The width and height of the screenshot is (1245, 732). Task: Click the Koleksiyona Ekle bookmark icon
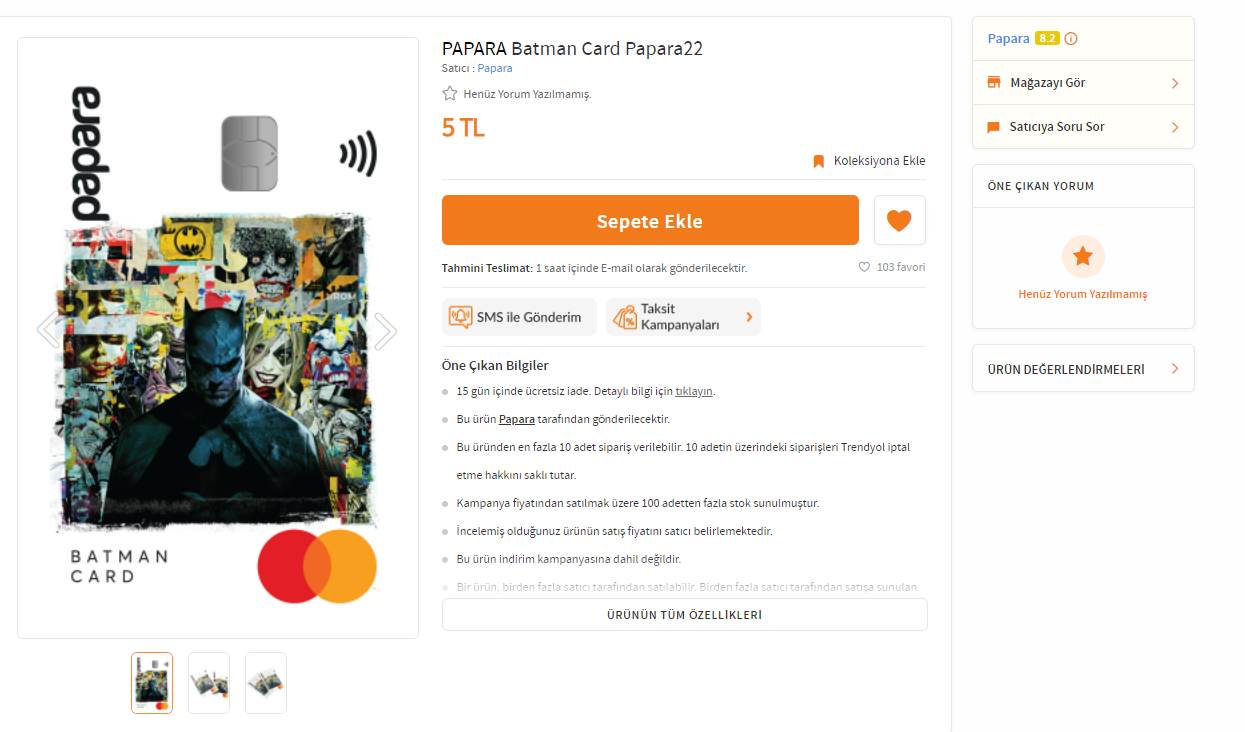(x=818, y=161)
